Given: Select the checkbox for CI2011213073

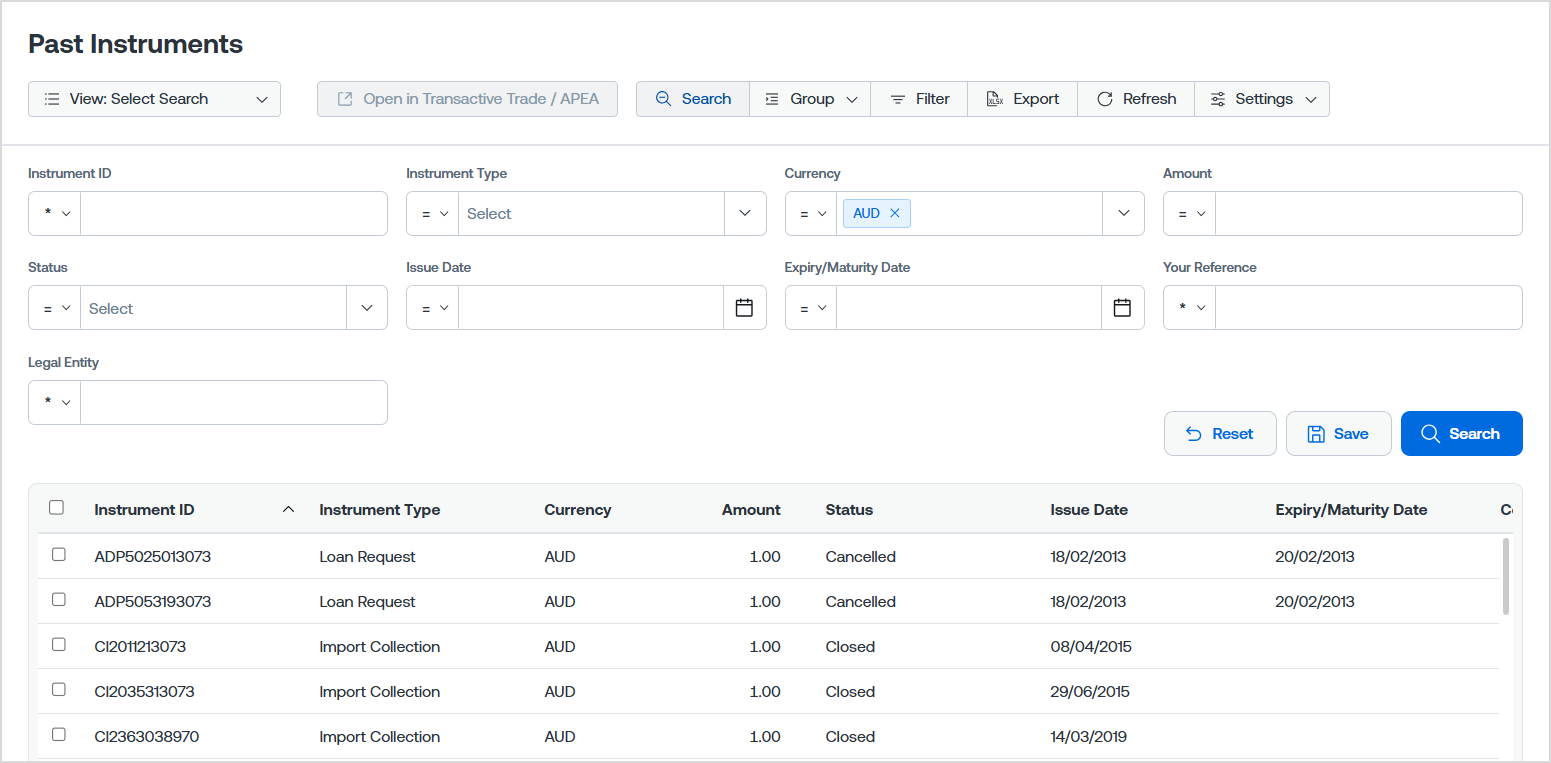Looking at the screenshot, I should click(x=58, y=644).
